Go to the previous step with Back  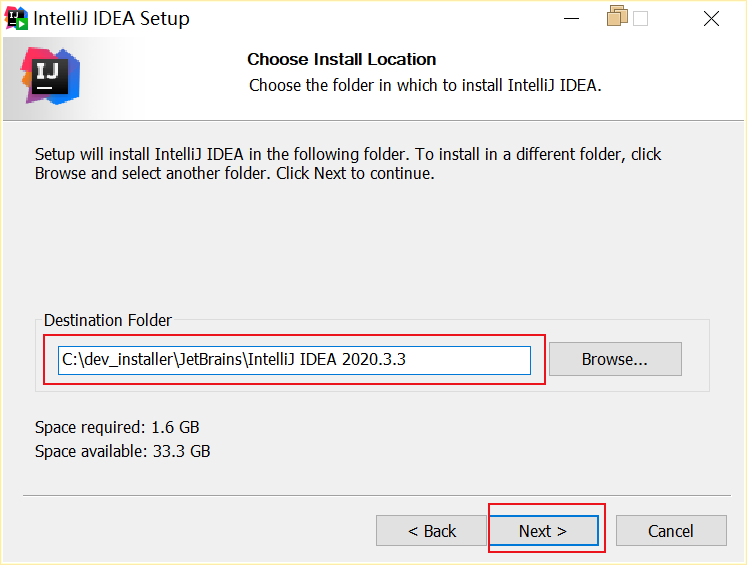pyautogui.click(x=431, y=531)
